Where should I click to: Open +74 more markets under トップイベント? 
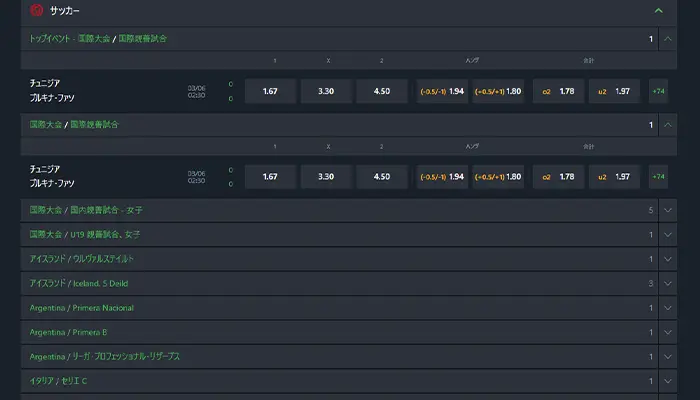click(658, 91)
